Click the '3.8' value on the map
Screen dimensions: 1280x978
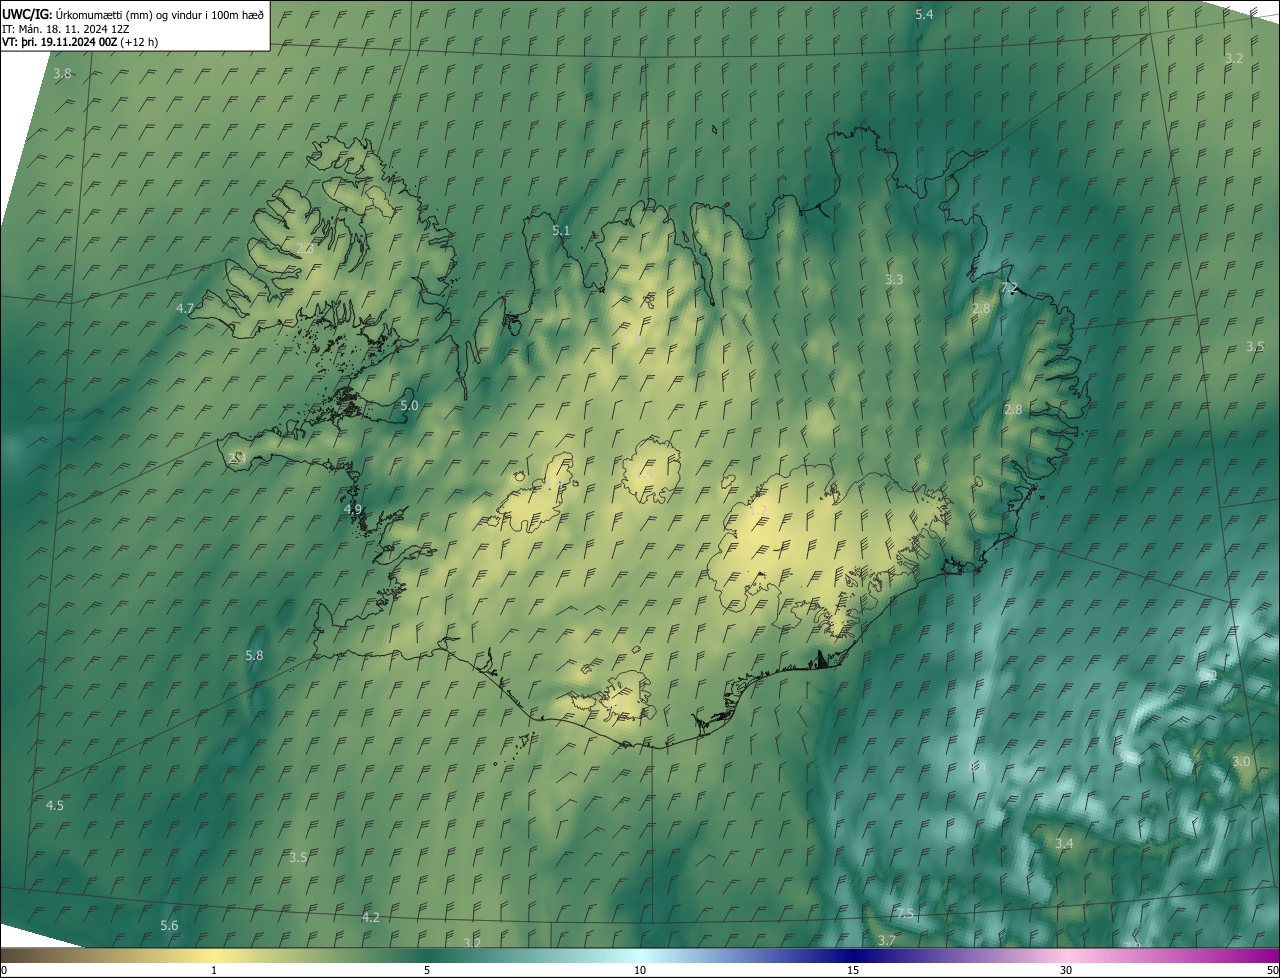tap(62, 74)
